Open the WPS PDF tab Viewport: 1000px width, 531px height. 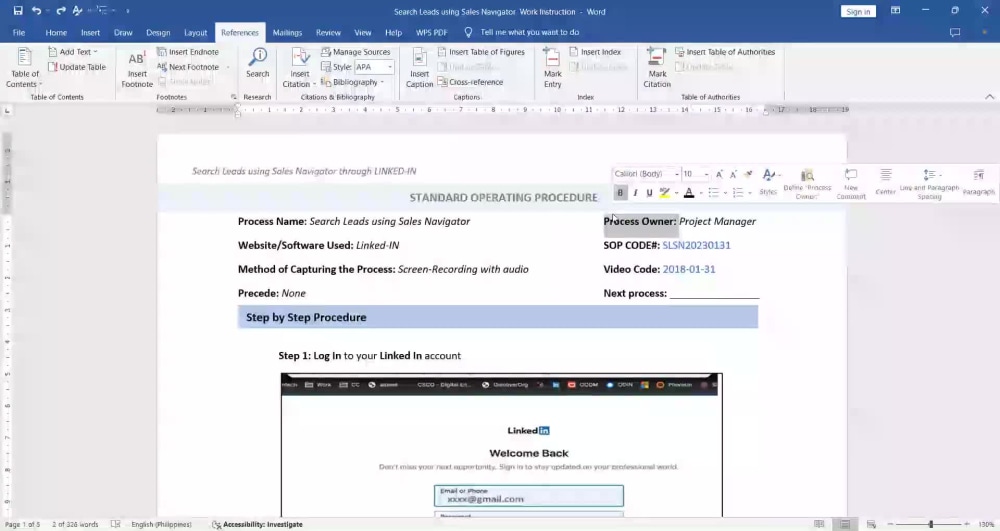coord(432,32)
